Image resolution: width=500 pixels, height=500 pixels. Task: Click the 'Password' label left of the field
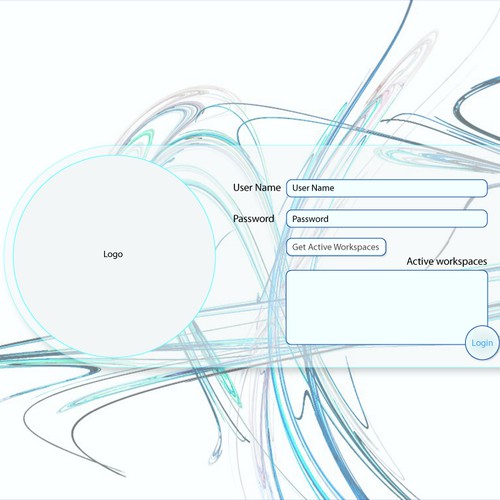point(253,219)
